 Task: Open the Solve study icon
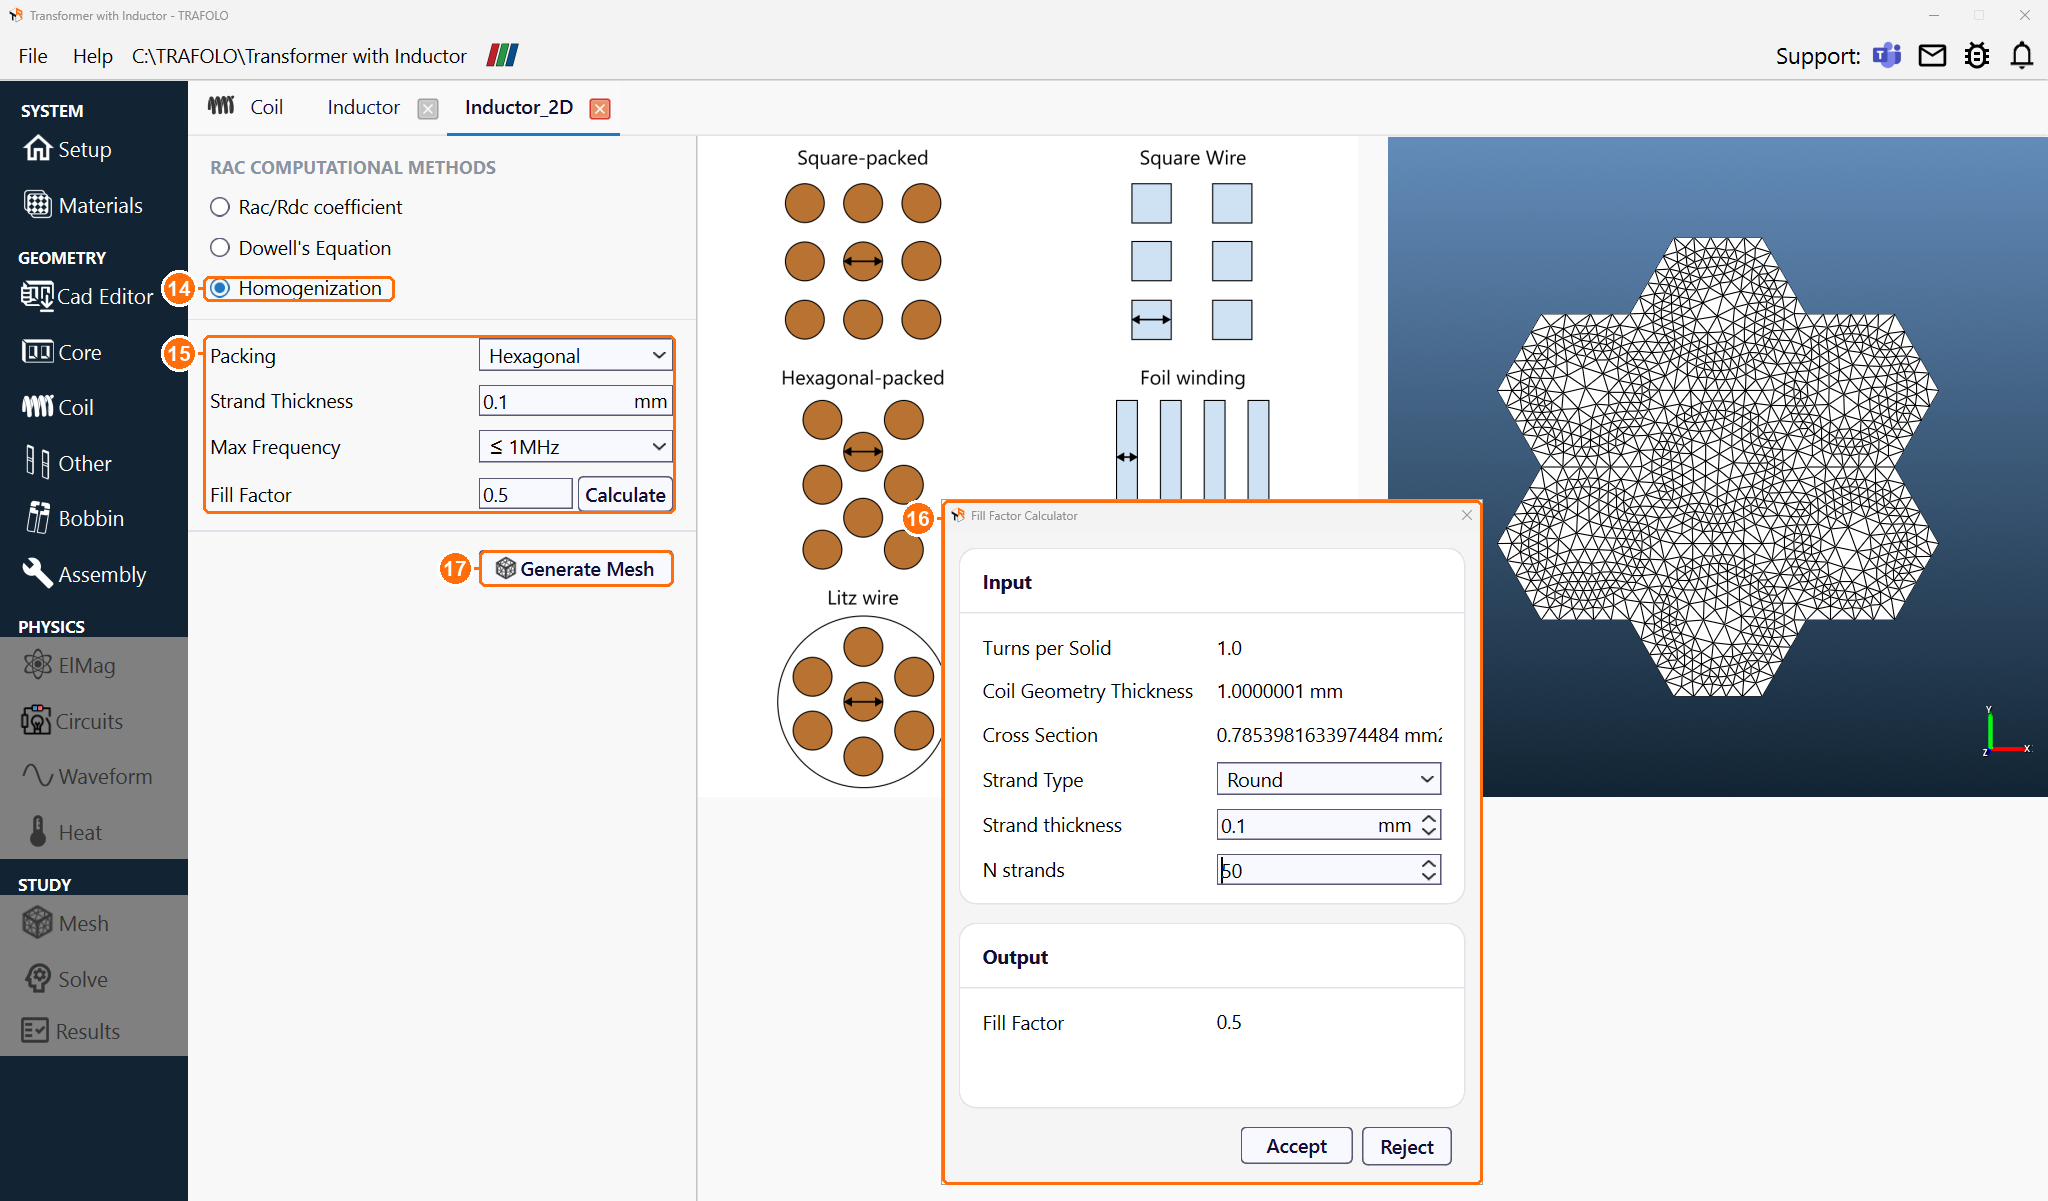tap(38, 978)
